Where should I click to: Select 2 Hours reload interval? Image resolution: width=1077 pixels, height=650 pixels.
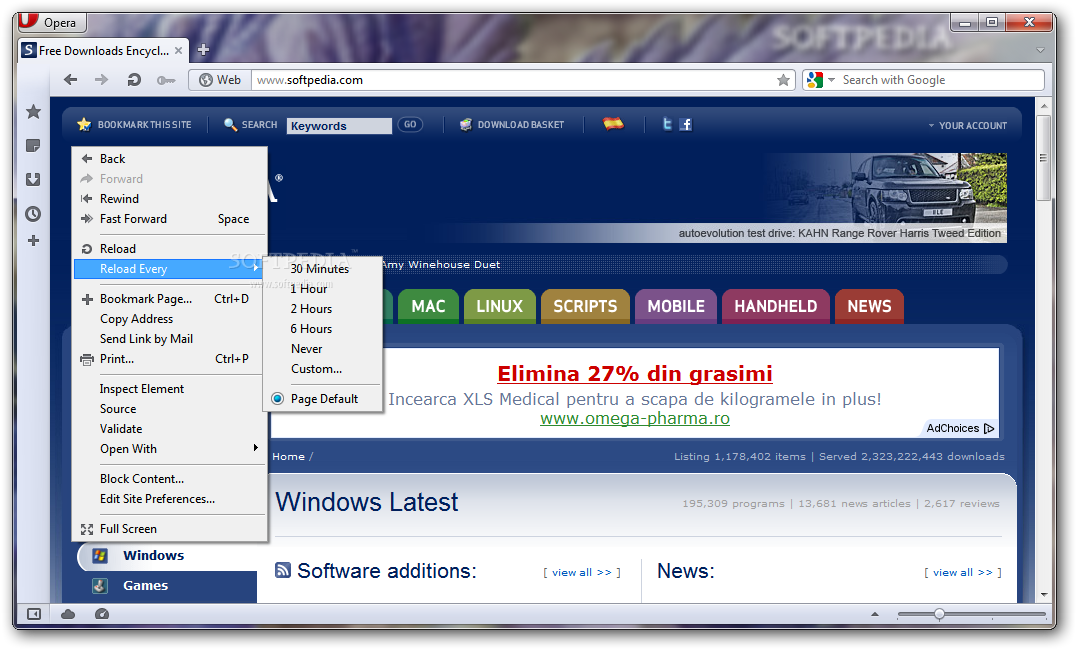pyautogui.click(x=323, y=309)
